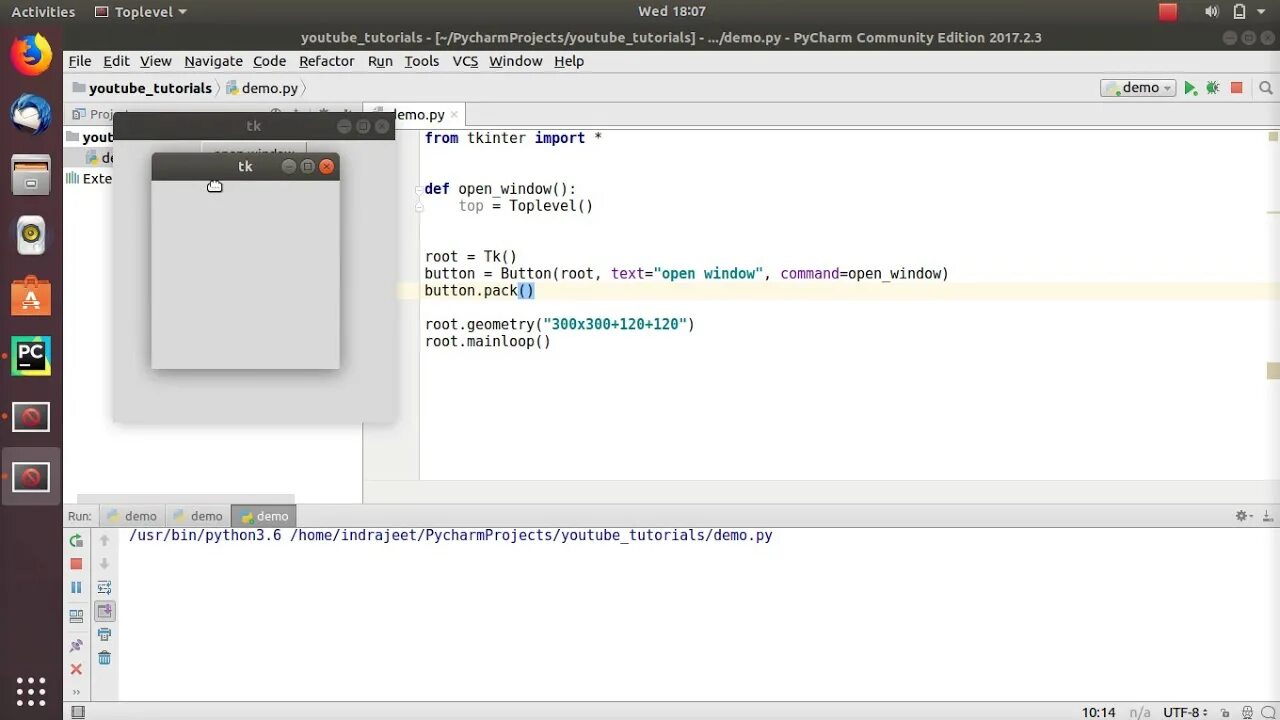The height and width of the screenshot is (720, 1280).
Task: Change file encoding UTF-8
Action: click(x=1185, y=712)
